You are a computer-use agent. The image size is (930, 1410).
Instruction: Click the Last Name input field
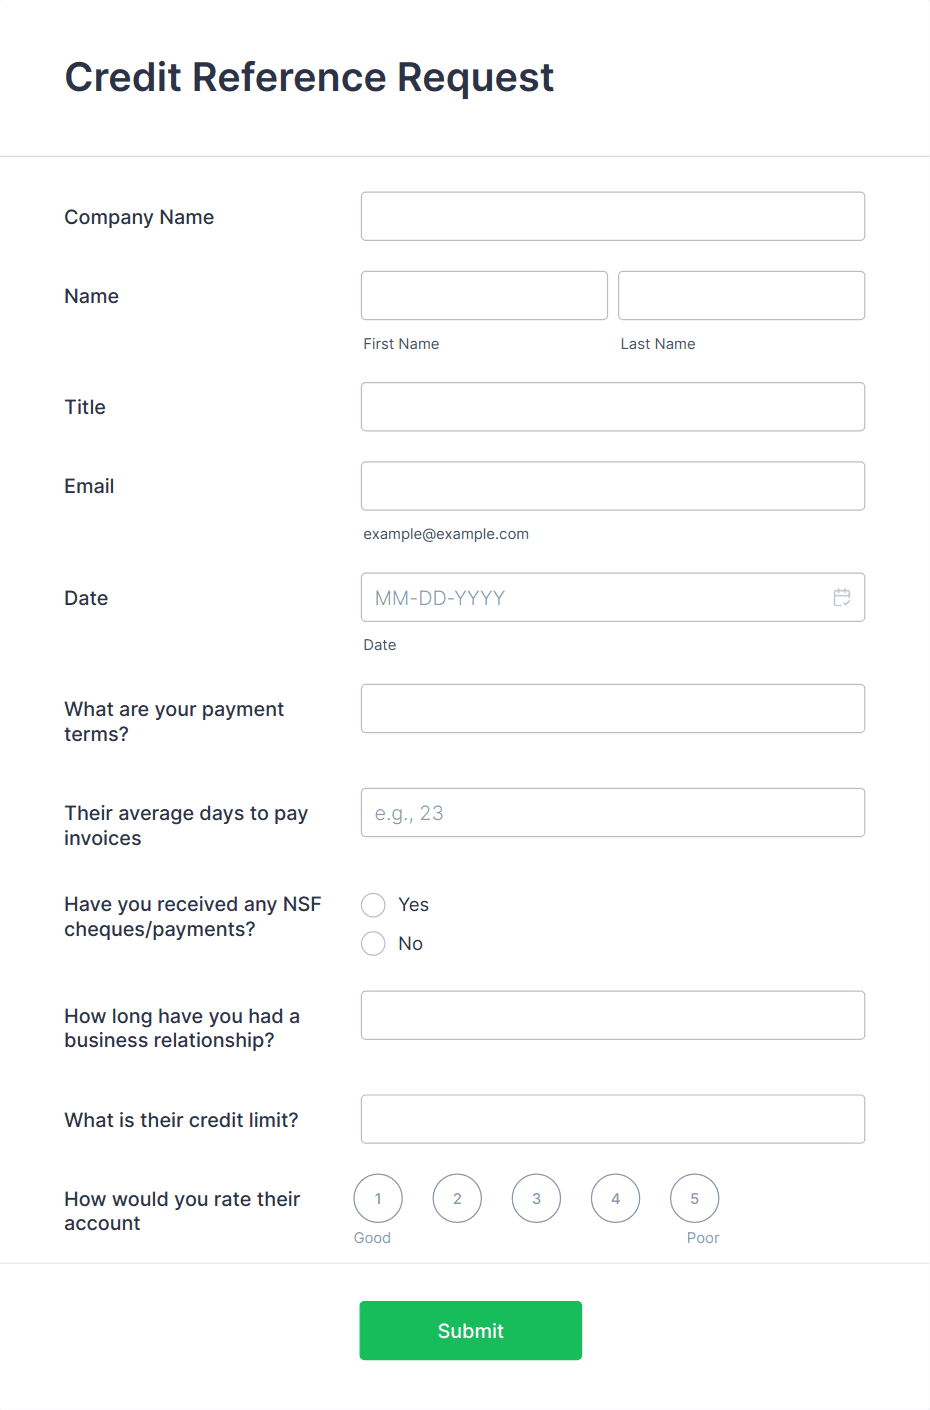741,295
